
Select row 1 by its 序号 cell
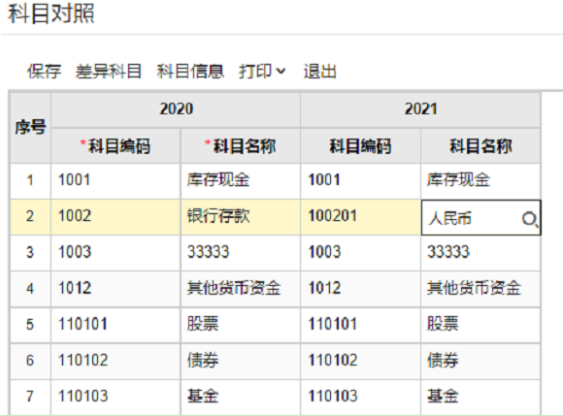(30, 180)
